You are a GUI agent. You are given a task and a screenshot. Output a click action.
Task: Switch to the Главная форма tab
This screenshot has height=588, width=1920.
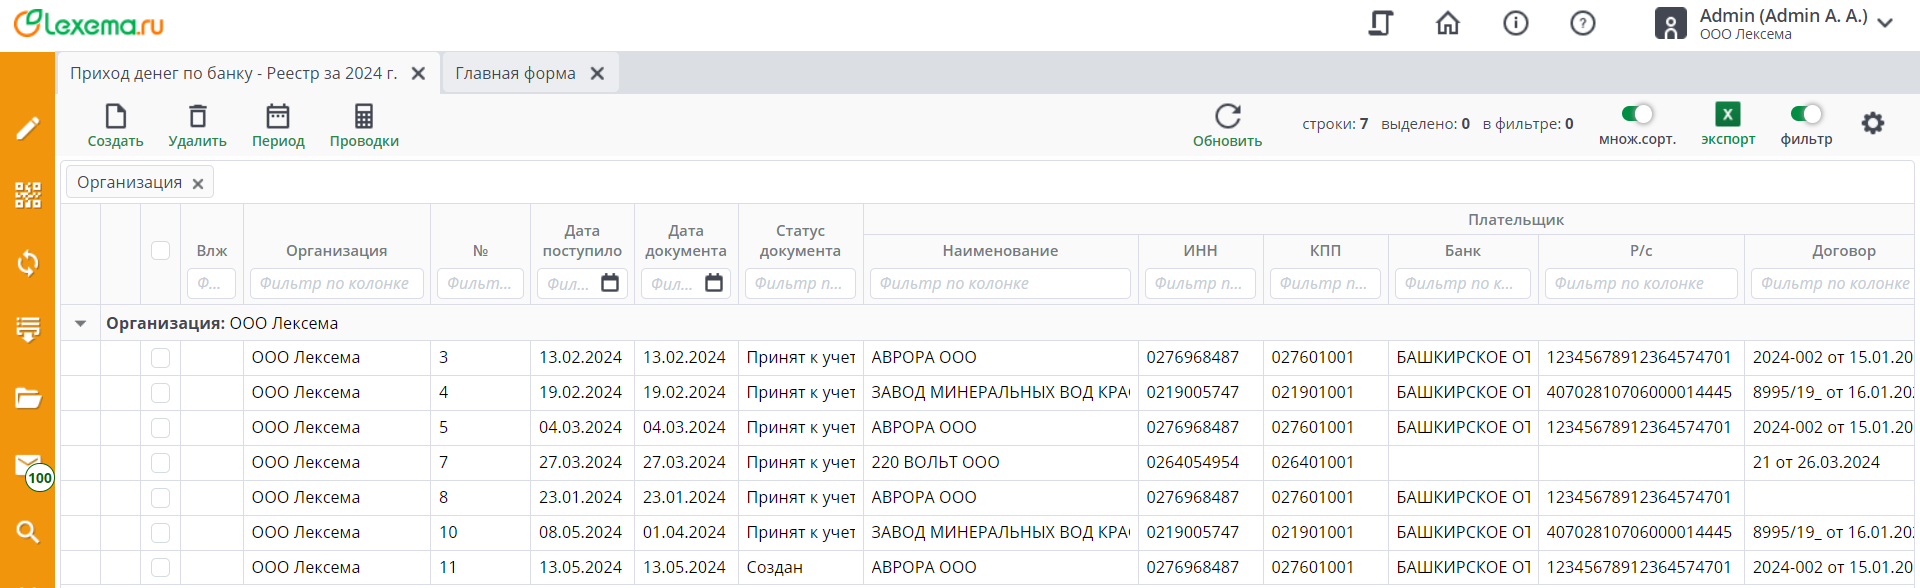(x=515, y=74)
